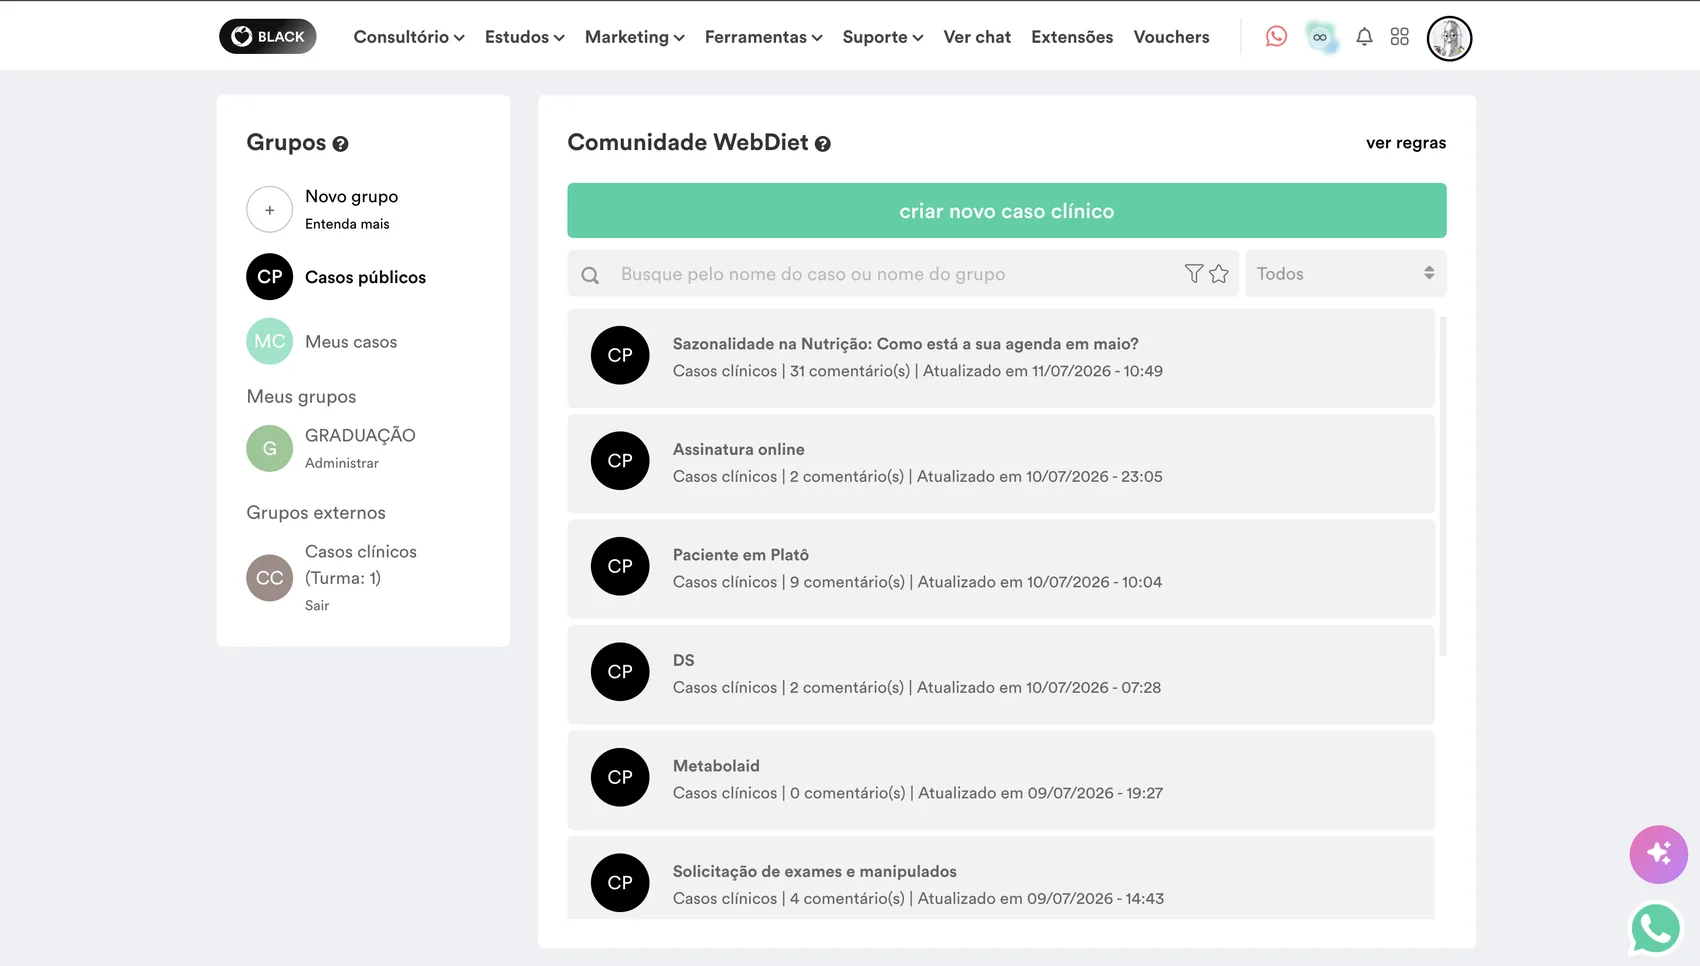The width and height of the screenshot is (1700, 966).
Task: Open the Todos filter dropdown
Action: click(1345, 274)
